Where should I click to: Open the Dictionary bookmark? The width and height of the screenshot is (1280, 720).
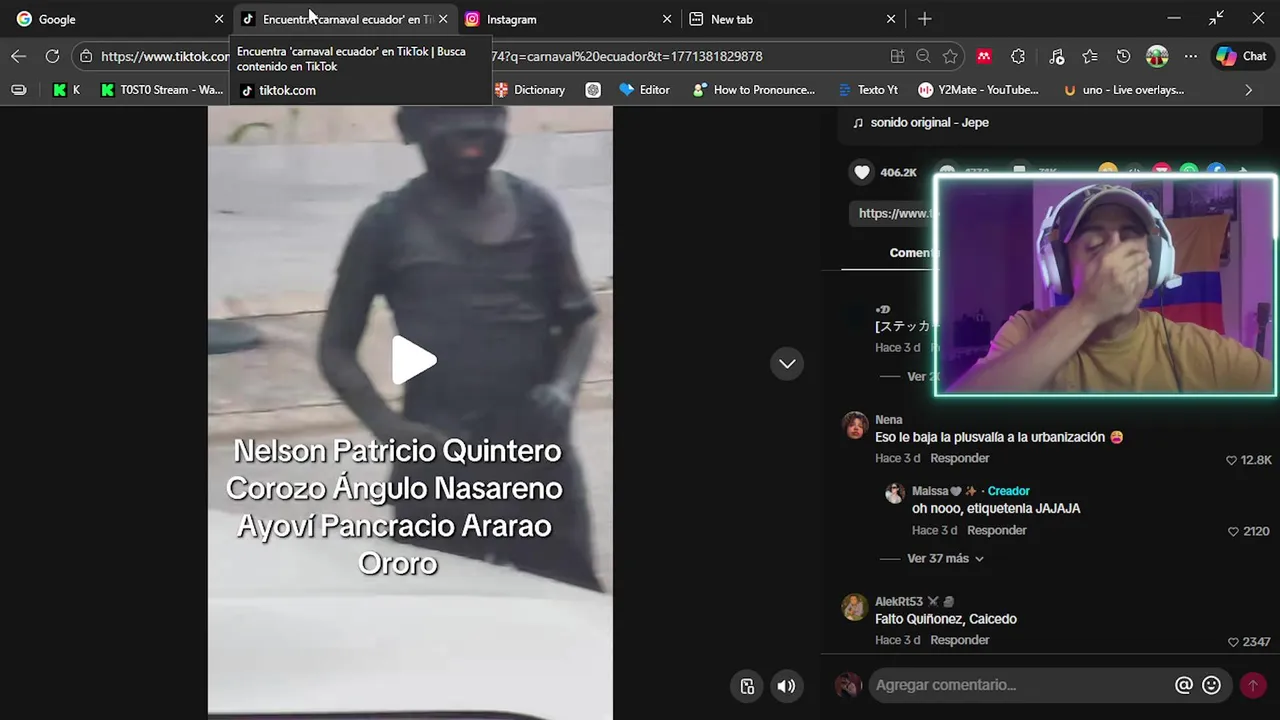click(x=530, y=90)
